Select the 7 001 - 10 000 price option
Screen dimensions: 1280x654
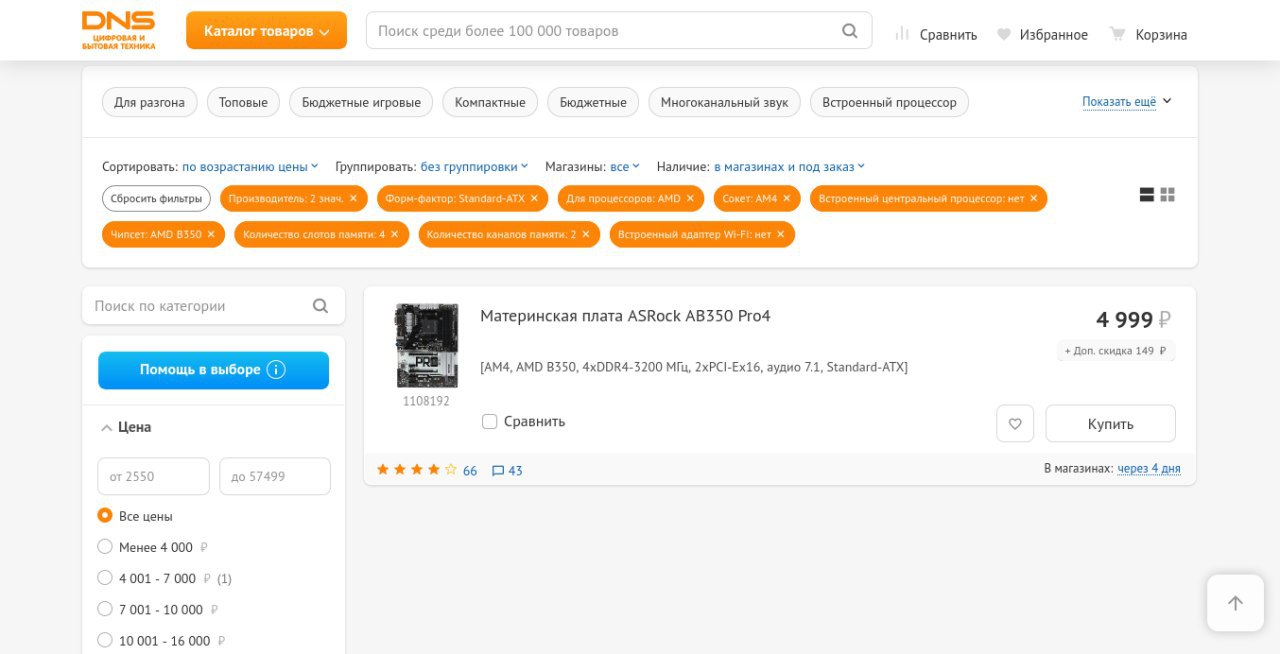pos(105,609)
